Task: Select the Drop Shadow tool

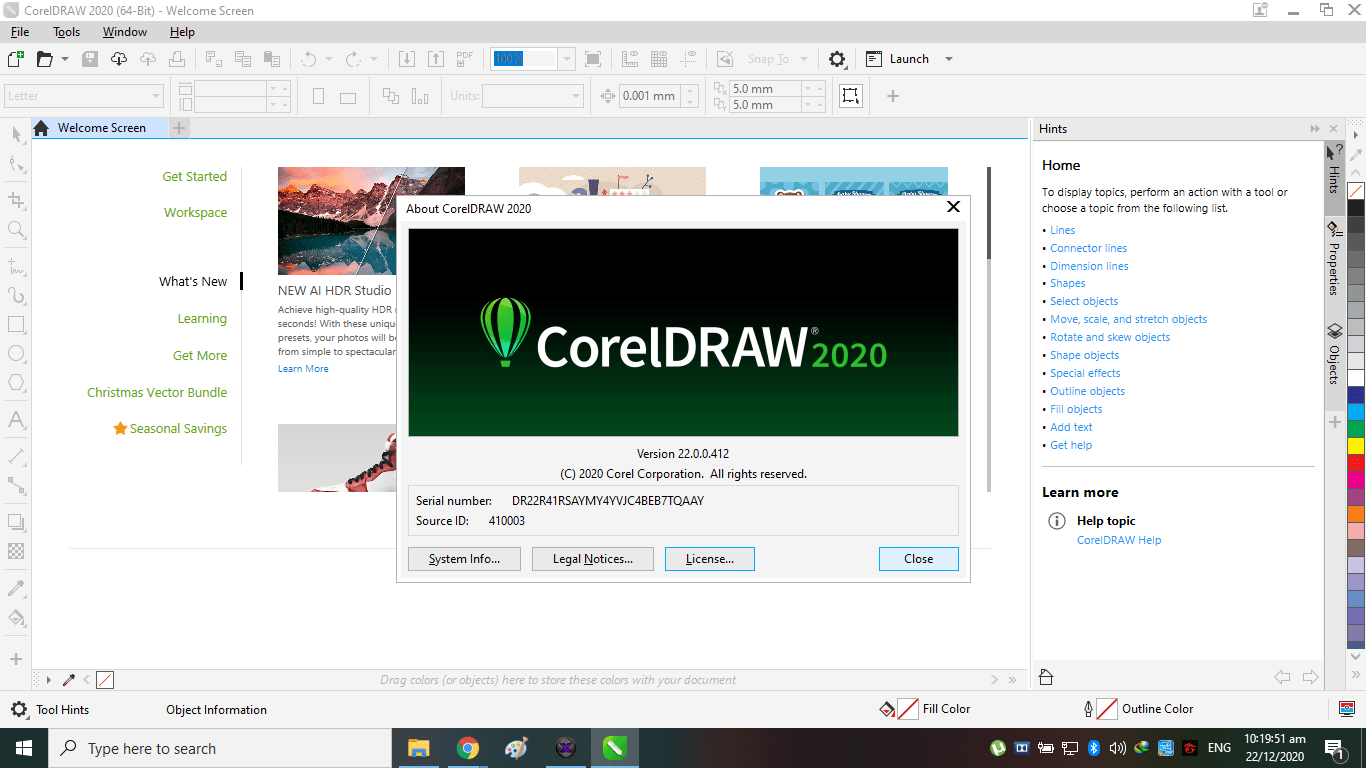Action: coord(16,522)
